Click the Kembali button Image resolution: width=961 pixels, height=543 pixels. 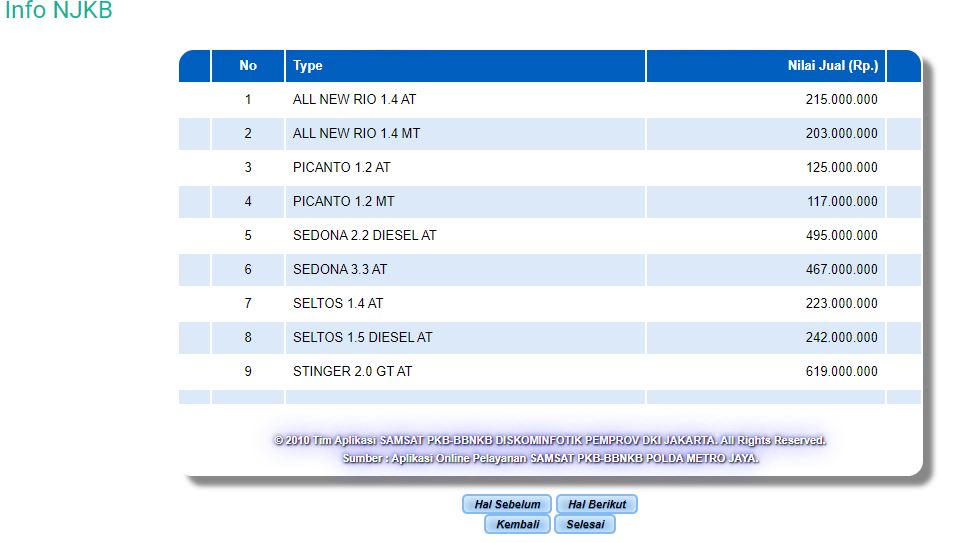(517, 524)
